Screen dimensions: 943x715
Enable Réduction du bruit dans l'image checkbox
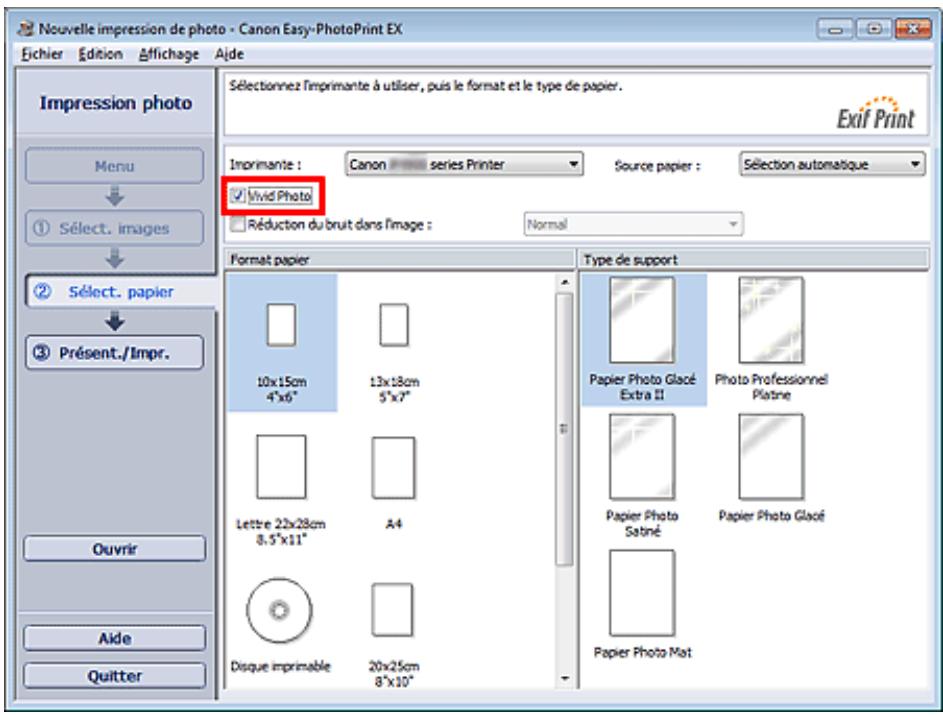click(x=238, y=224)
